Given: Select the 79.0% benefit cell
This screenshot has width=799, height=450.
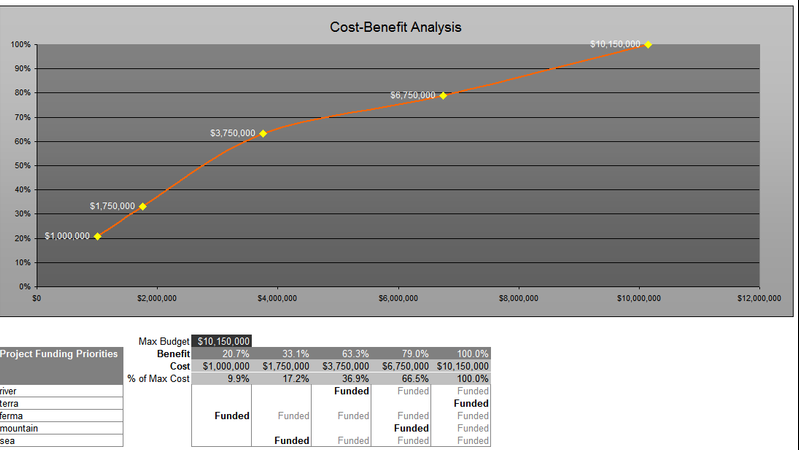Looking at the screenshot, I should point(401,354).
